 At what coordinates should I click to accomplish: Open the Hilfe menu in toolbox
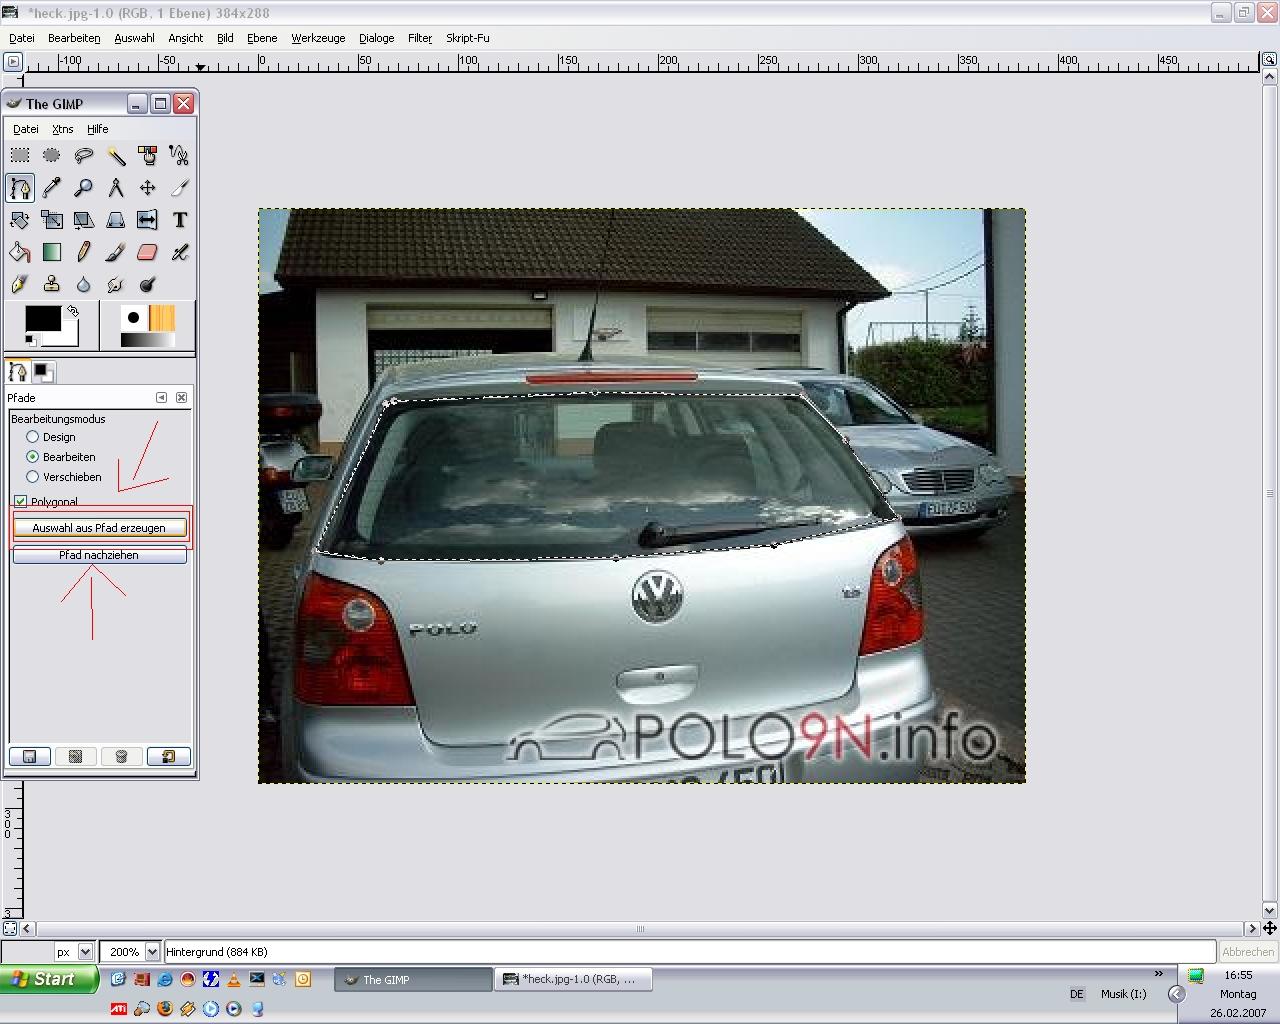click(97, 129)
